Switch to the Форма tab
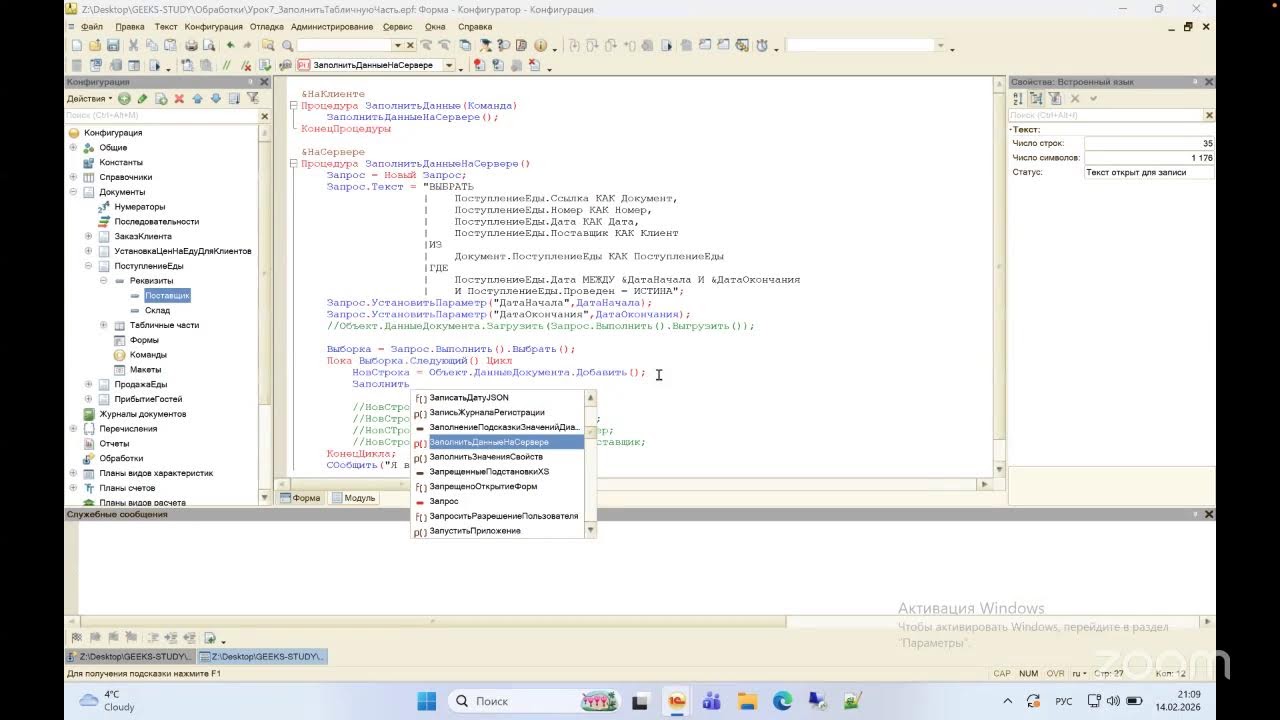 300,498
